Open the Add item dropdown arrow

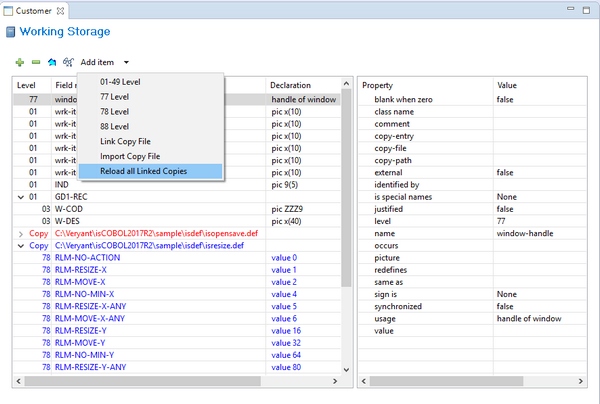point(127,63)
